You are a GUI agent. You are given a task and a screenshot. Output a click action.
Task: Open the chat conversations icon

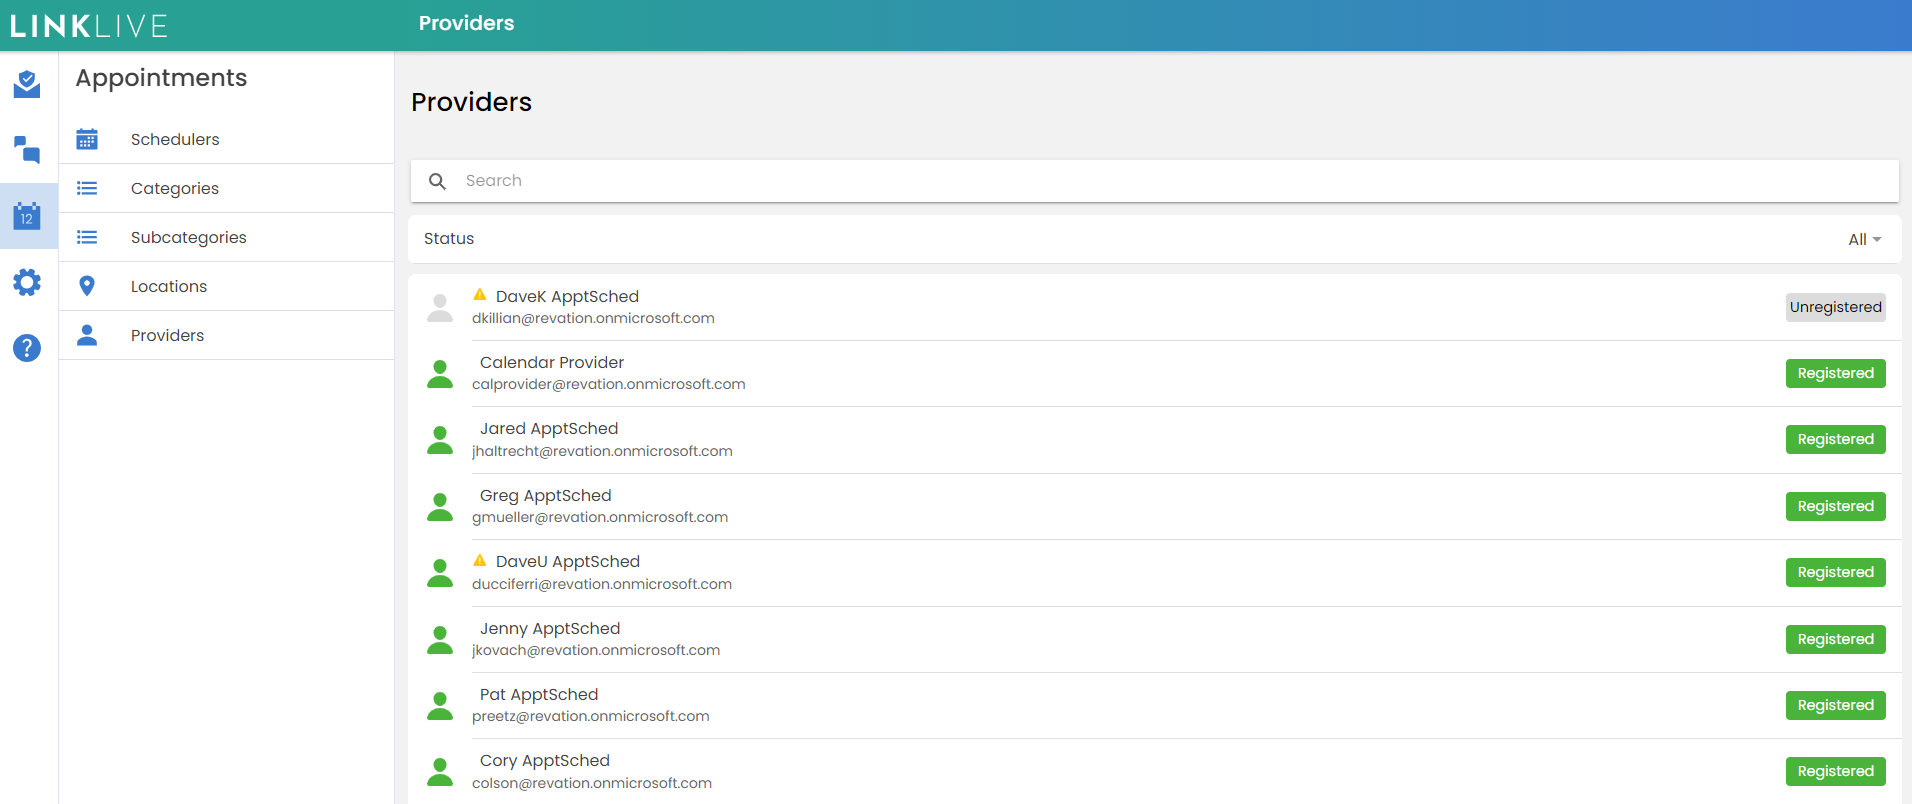(27, 150)
